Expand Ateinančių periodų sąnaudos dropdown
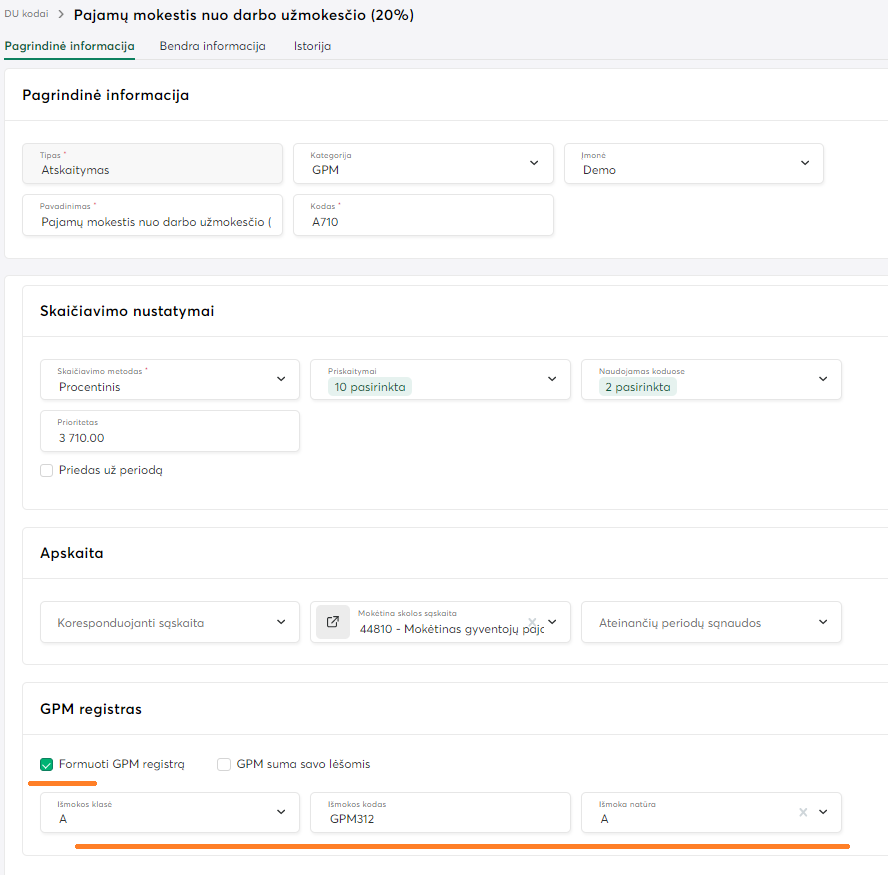The height and width of the screenshot is (875, 888). click(711, 622)
